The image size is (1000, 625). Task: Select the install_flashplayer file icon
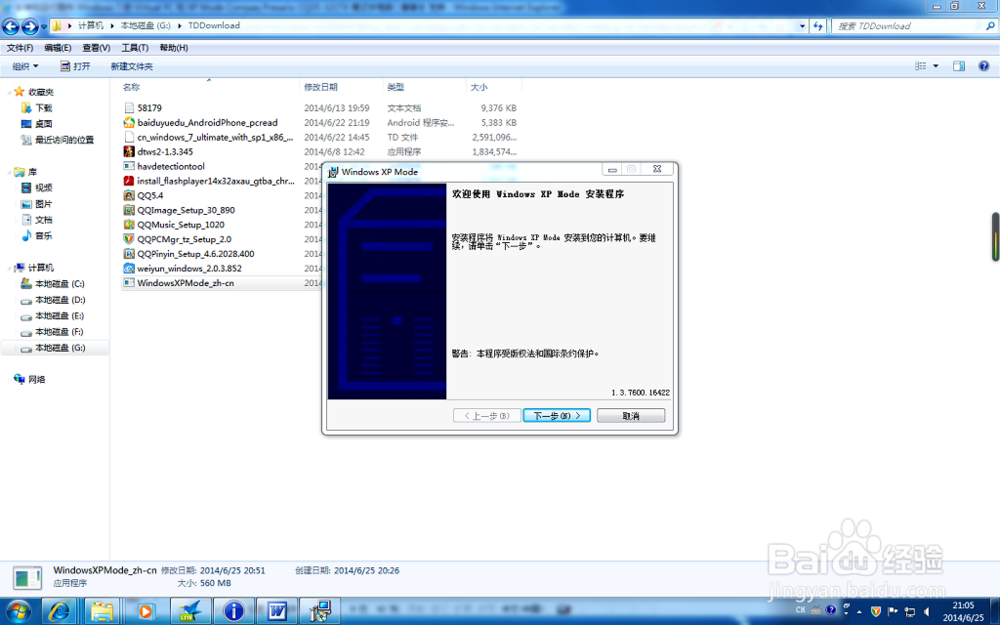(129, 181)
